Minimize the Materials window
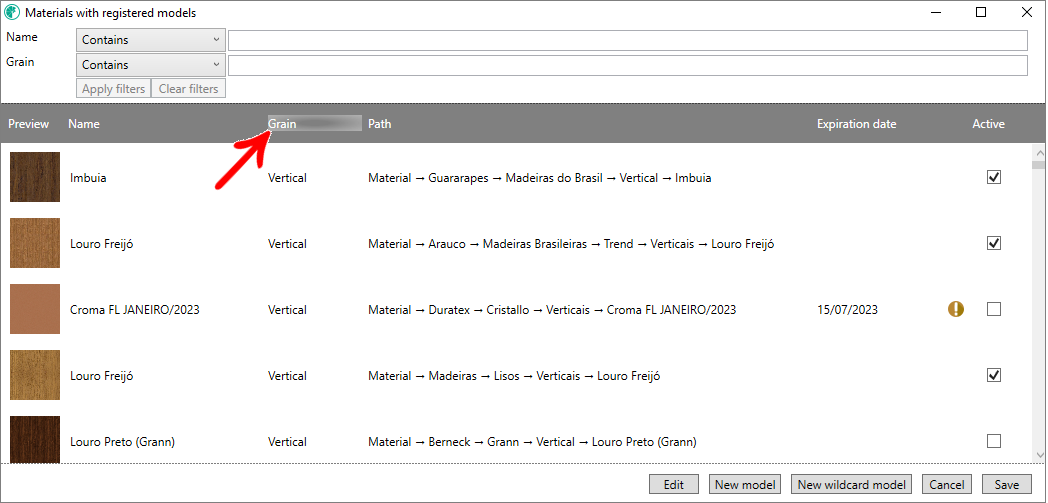The height and width of the screenshot is (503, 1048). pyautogui.click(x=936, y=12)
